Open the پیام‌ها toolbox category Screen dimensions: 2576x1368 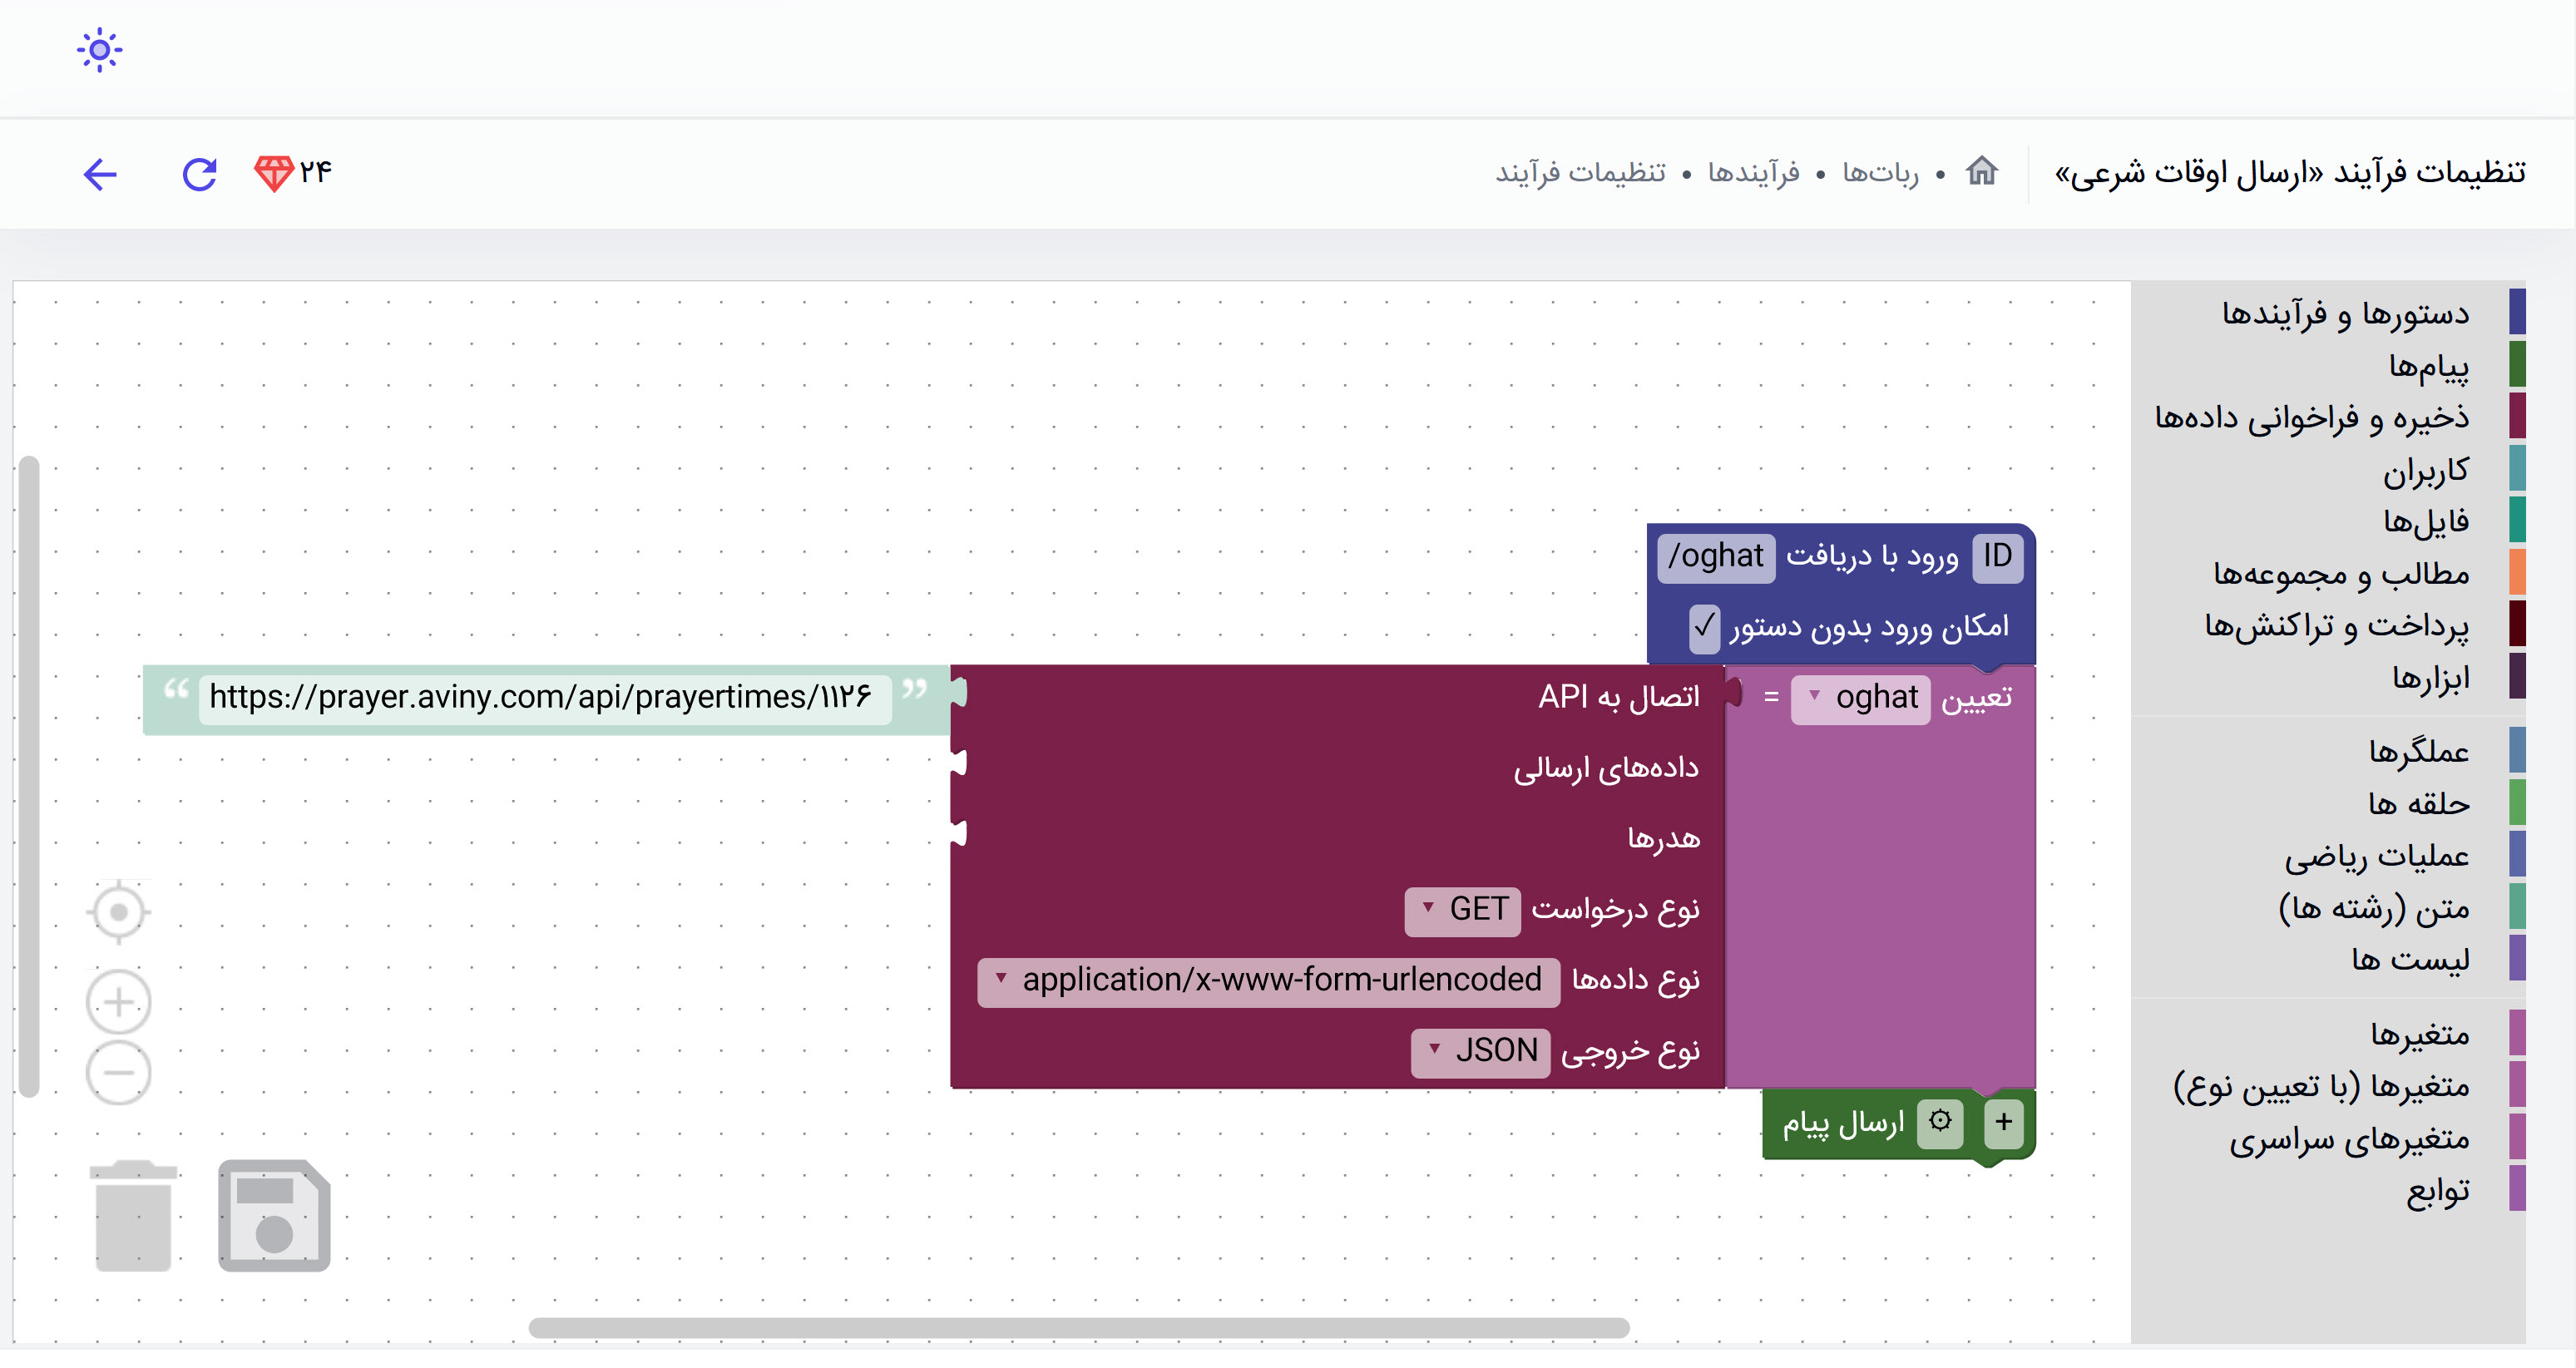pyautogui.click(x=2428, y=366)
